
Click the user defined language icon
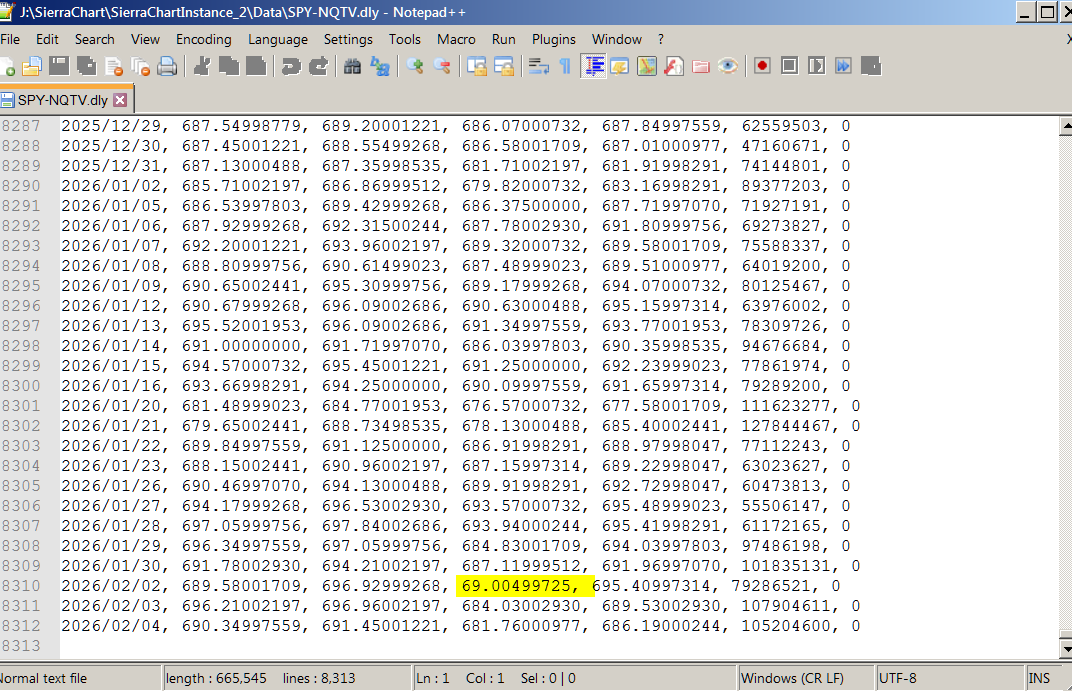[620, 66]
